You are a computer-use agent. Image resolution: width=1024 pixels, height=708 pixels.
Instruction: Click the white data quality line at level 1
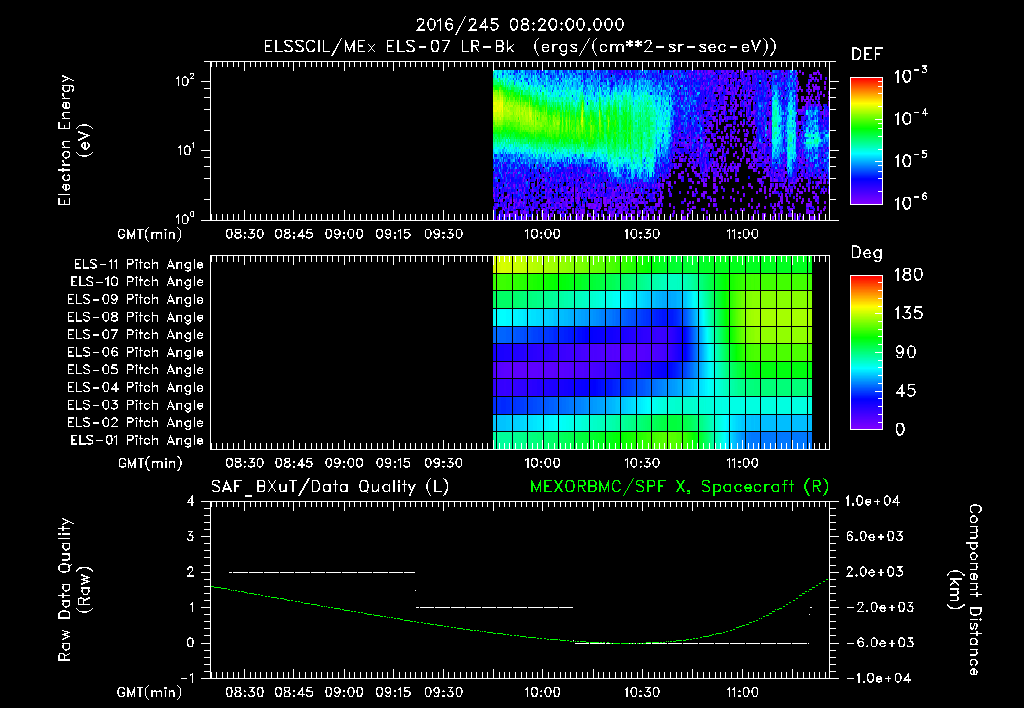coord(494,607)
